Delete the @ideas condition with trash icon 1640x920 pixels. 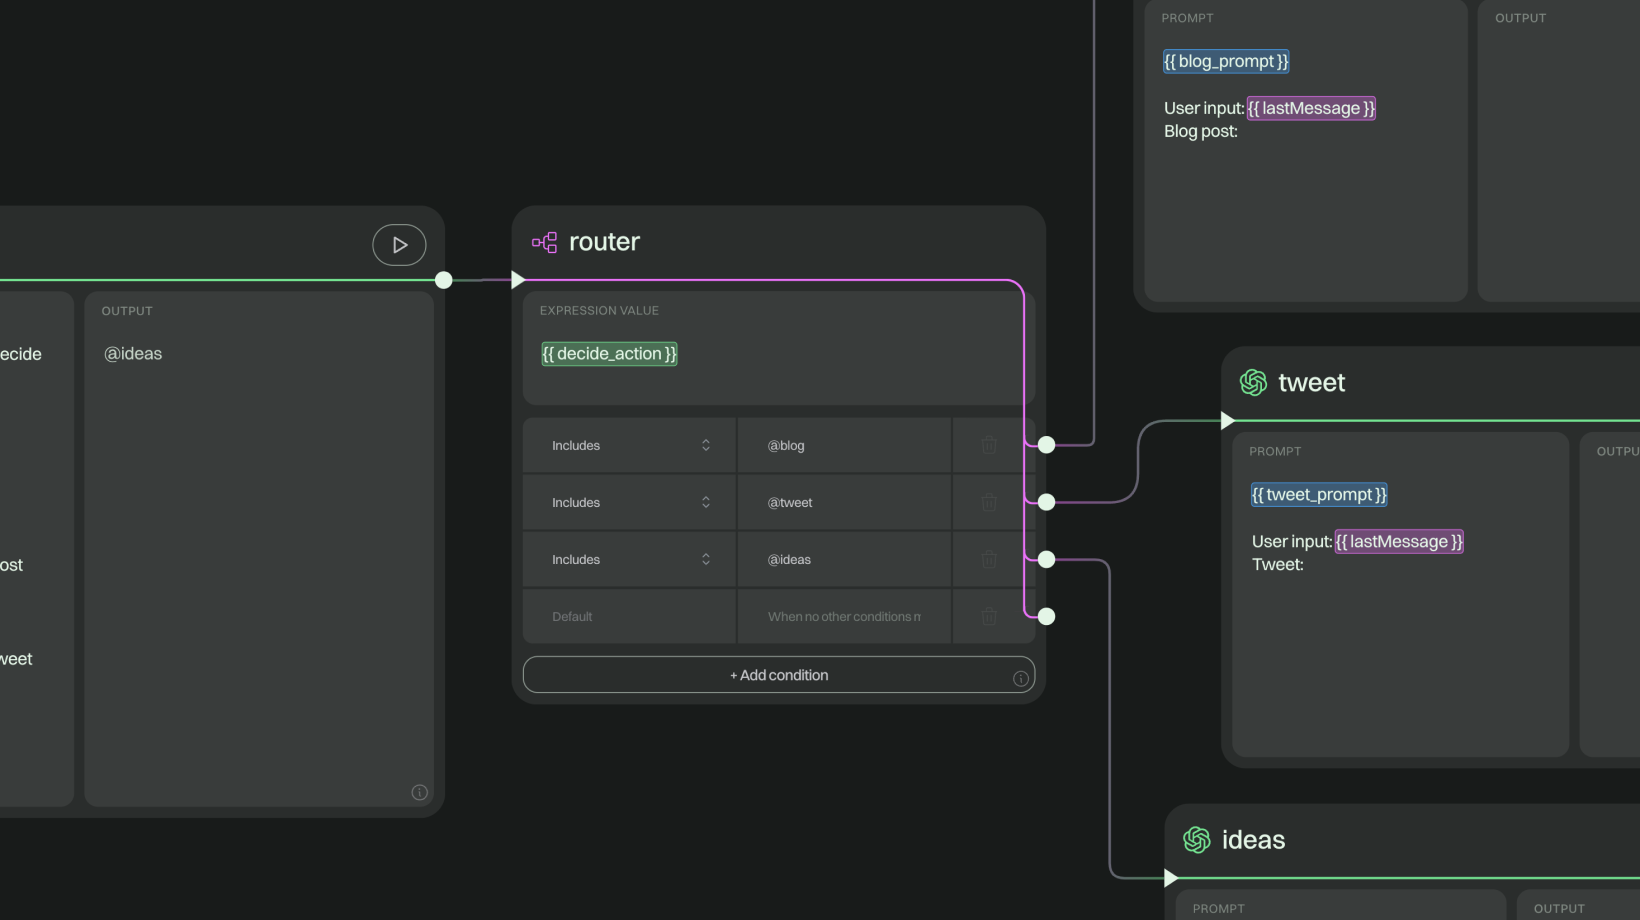[x=989, y=560]
